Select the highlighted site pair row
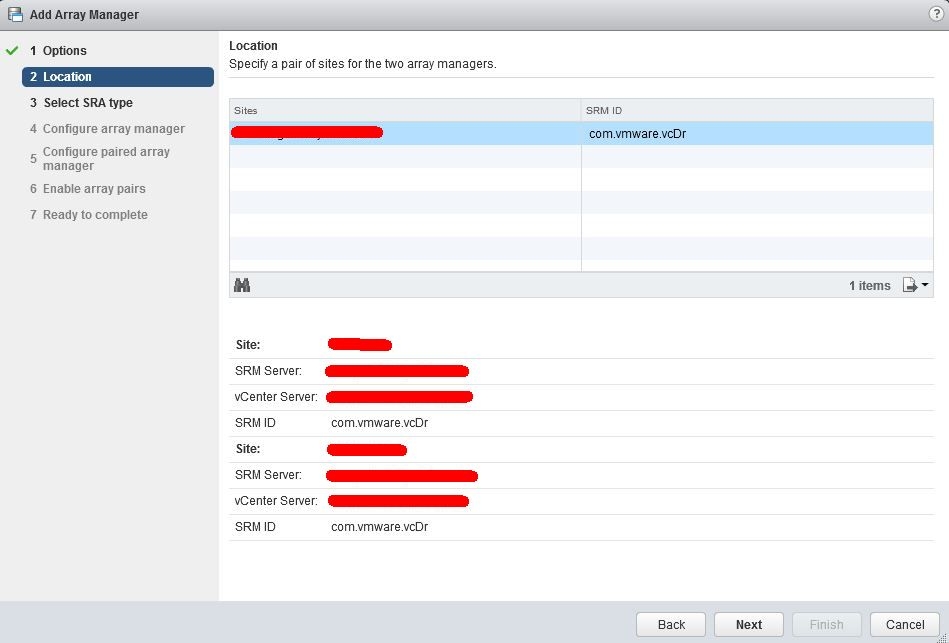949x643 pixels. pos(580,133)
